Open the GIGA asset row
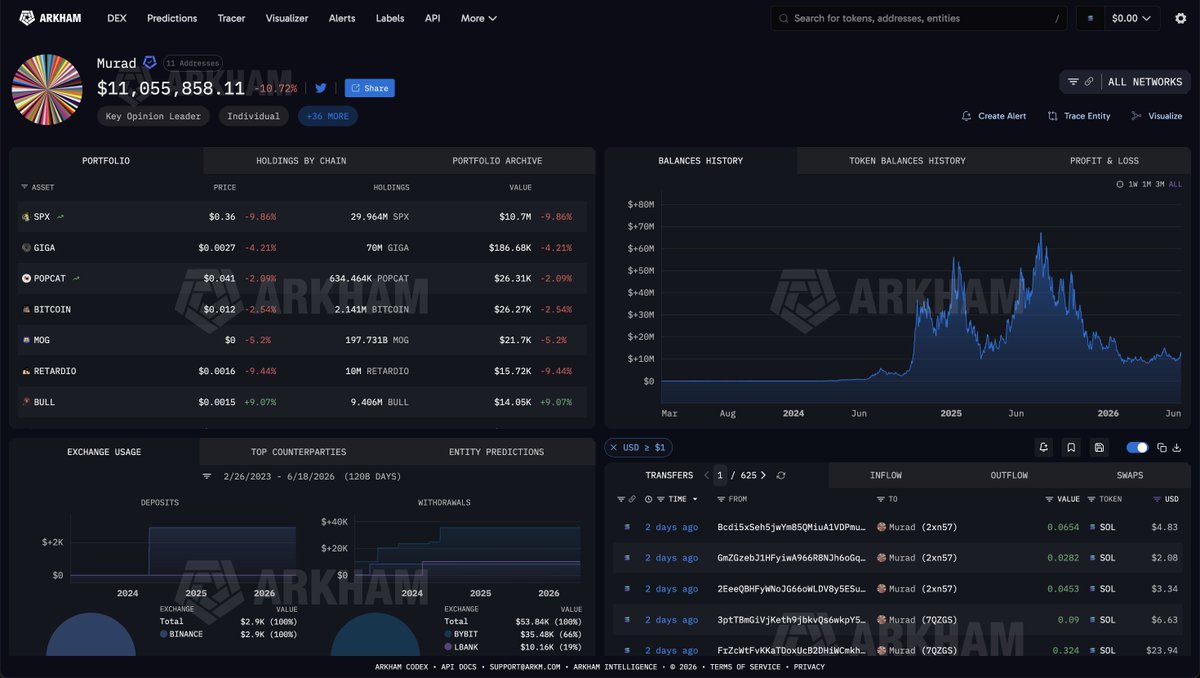The height and width of the screenshot is (678, 1200). click(x=302, y=247)
